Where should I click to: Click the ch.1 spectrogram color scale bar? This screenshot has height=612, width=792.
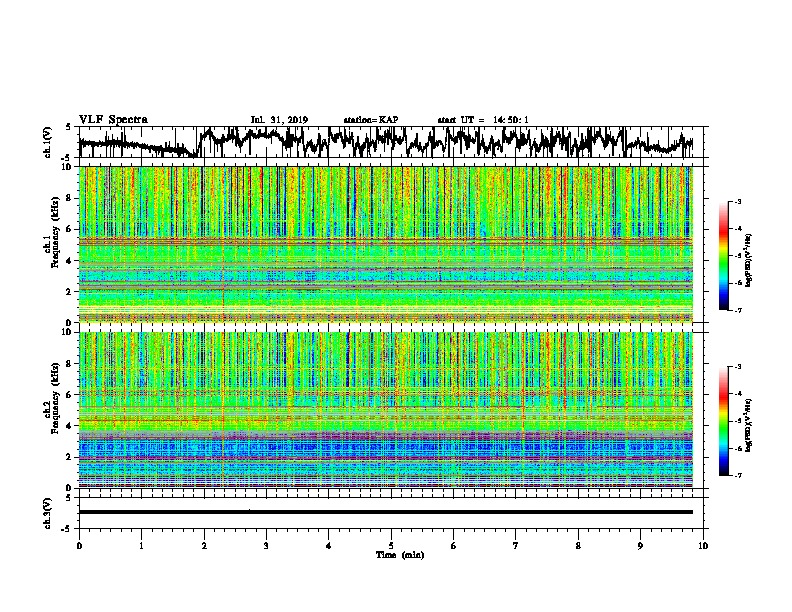click(723, 256)
